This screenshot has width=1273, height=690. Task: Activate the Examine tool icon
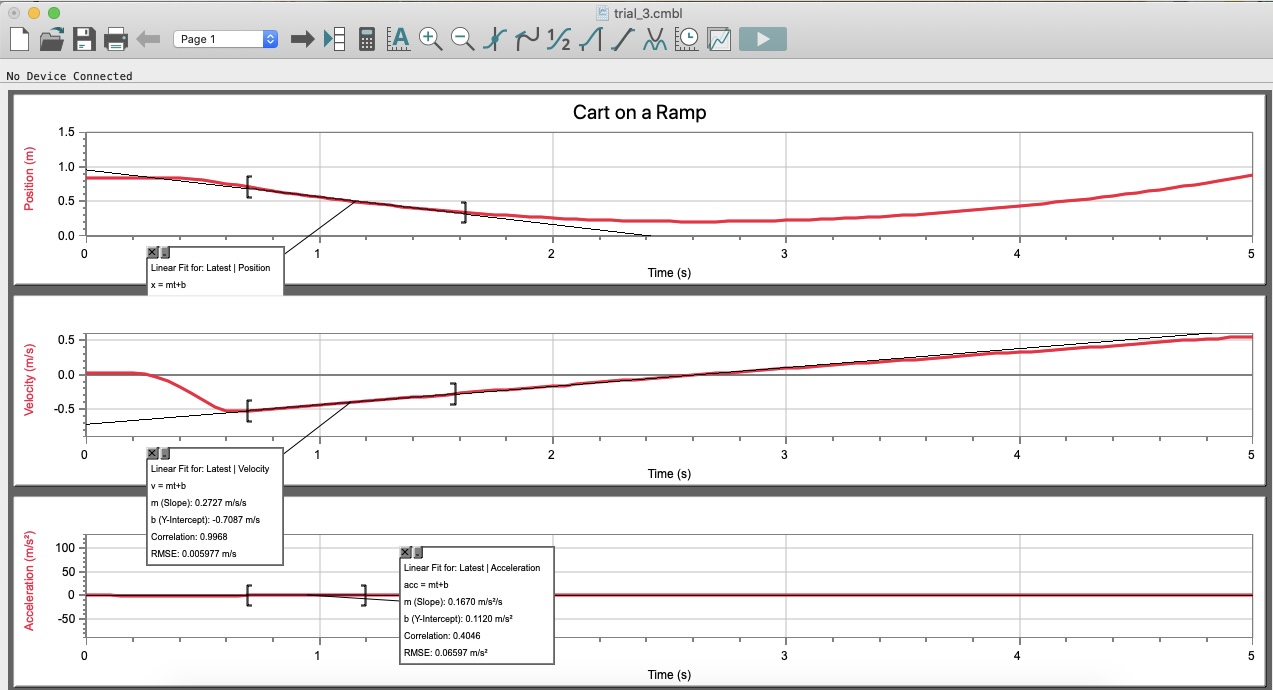495,39
